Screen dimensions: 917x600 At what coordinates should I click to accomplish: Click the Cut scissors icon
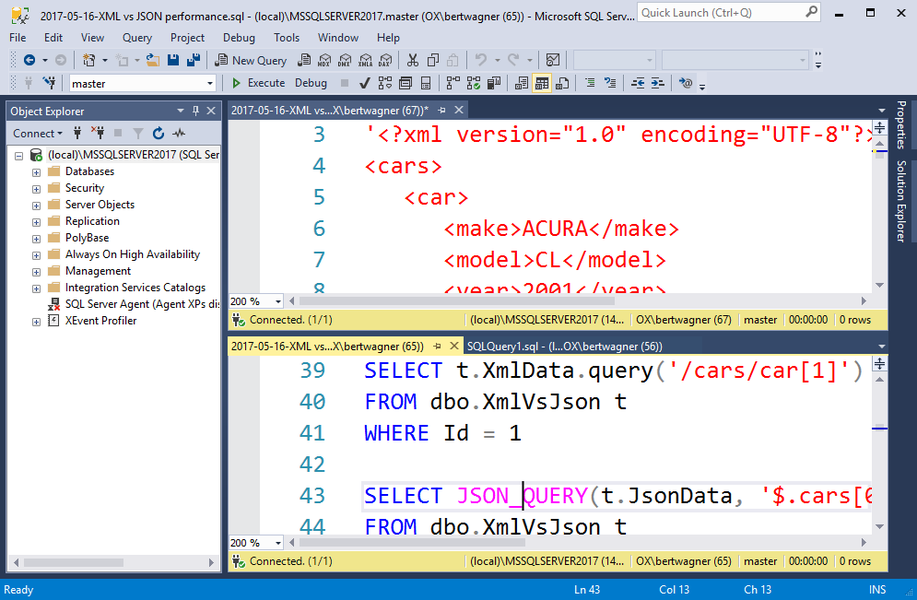[x=411, y=60]
